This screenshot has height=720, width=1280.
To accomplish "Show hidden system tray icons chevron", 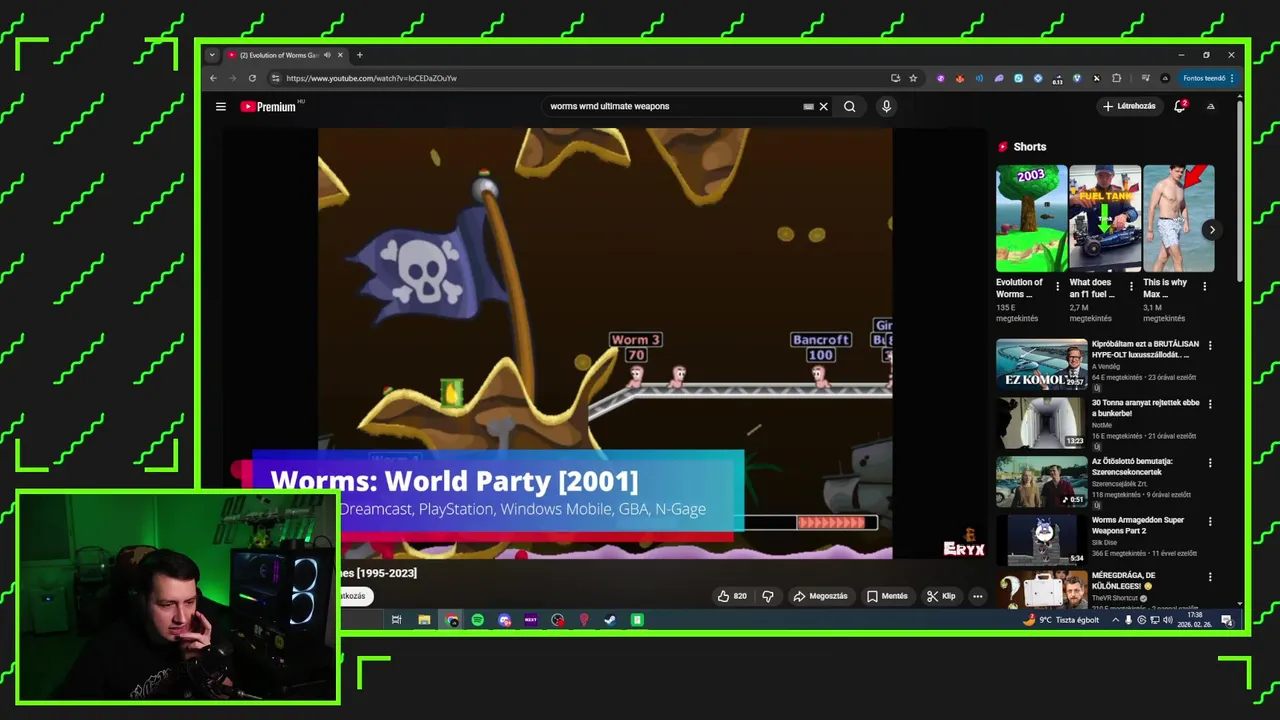I will click(x=1116, y=620).
